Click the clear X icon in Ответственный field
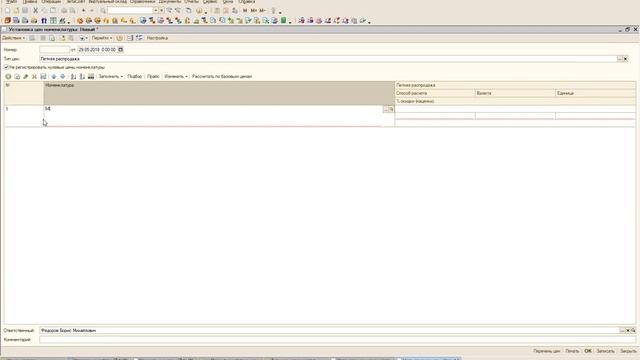This screenshot has width=640, height=360. click(x=628, y=330)
